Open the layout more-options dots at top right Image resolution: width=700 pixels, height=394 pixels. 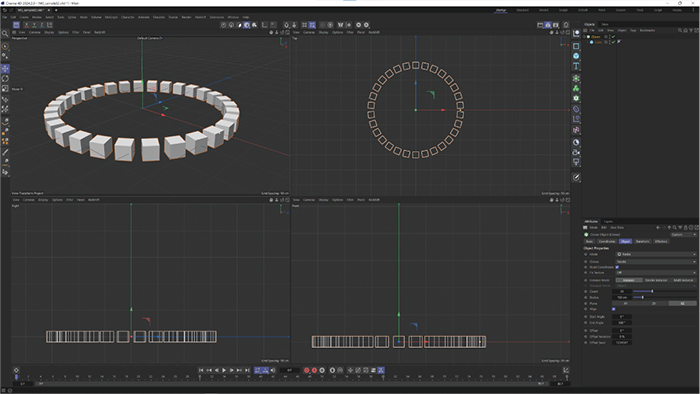(693, 10)
